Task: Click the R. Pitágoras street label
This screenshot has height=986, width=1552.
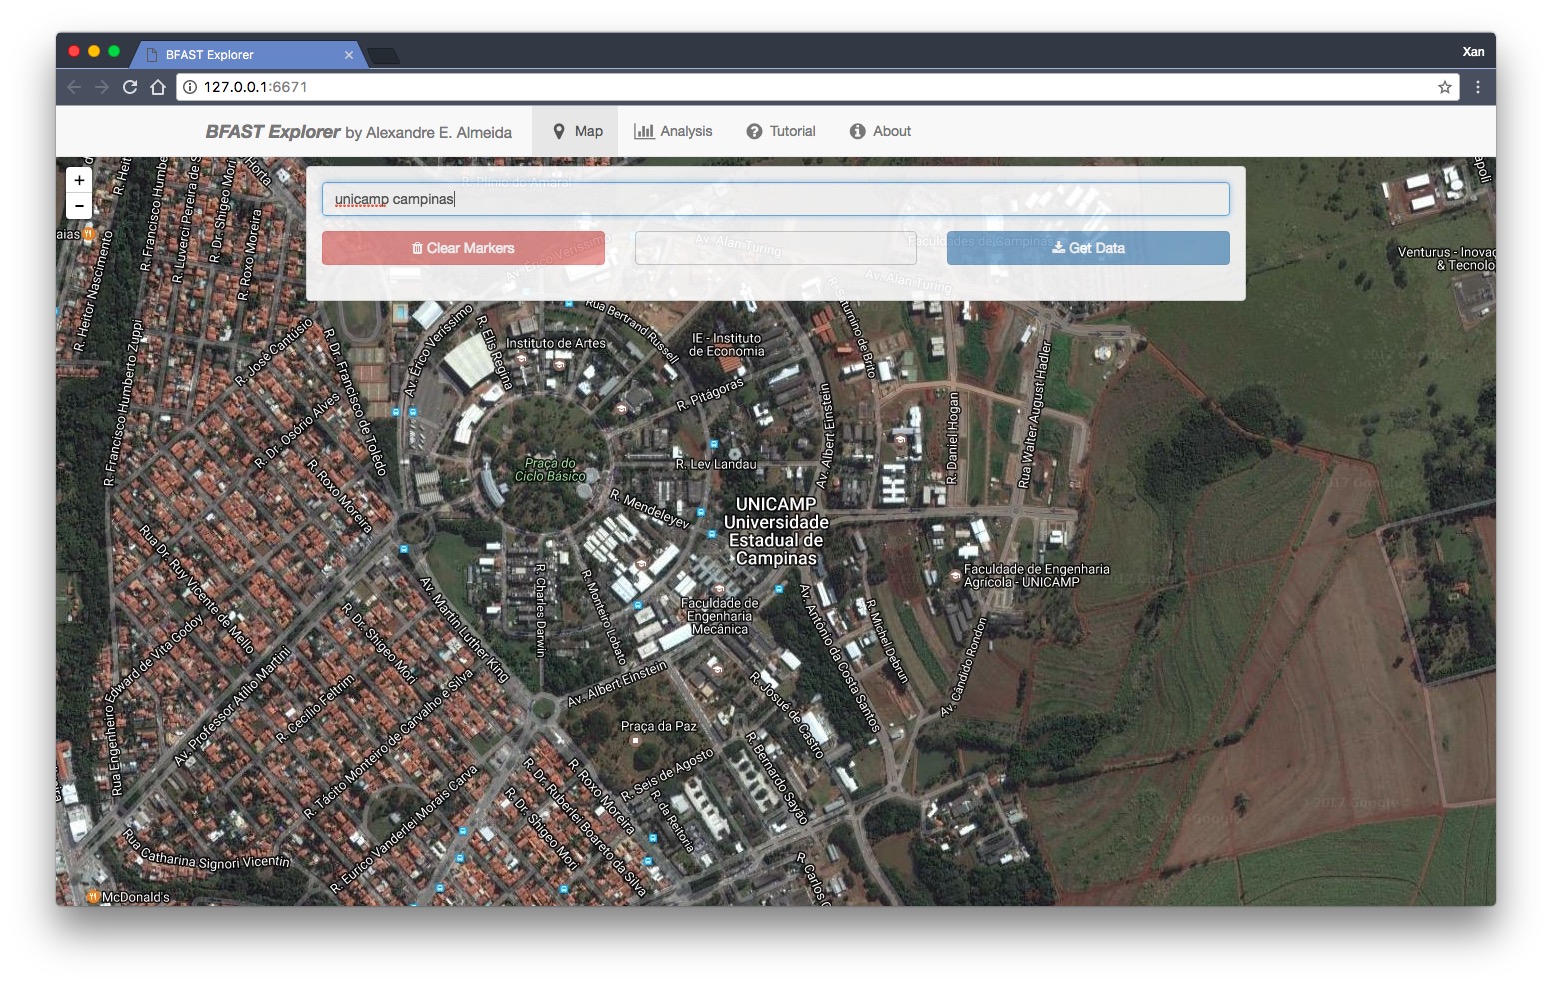Action: pyautogui.click(x=711, y=394)
